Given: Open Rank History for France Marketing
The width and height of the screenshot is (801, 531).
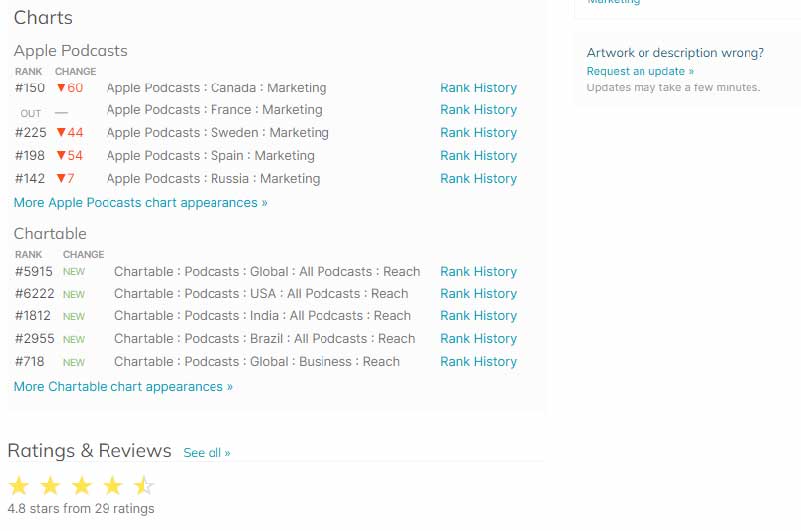Looking at the screenshot, I should coord(478,110).
